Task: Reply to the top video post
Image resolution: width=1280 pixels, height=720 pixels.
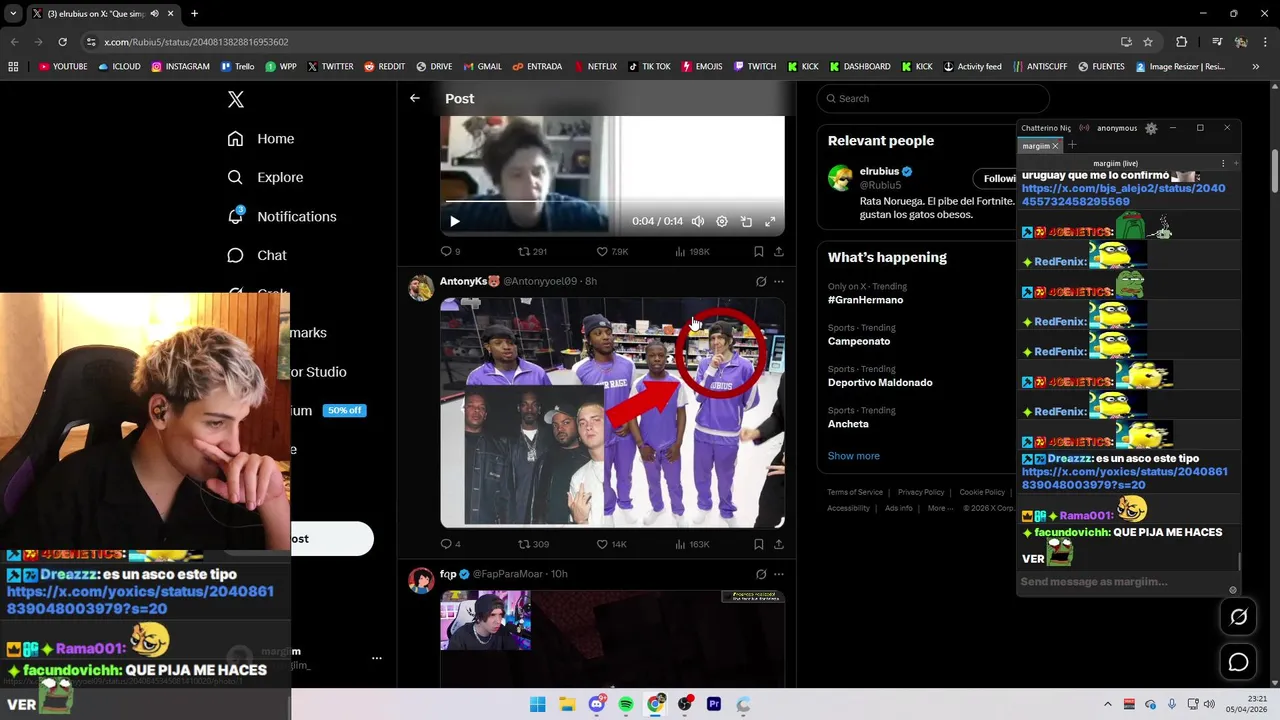Action: point(450,251)
